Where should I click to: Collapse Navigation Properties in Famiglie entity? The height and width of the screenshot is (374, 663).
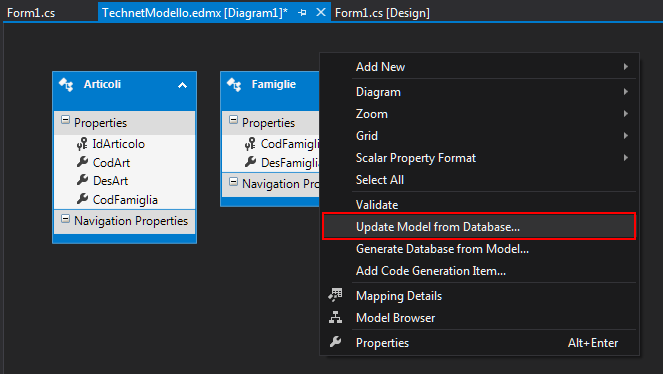(233, 182)
